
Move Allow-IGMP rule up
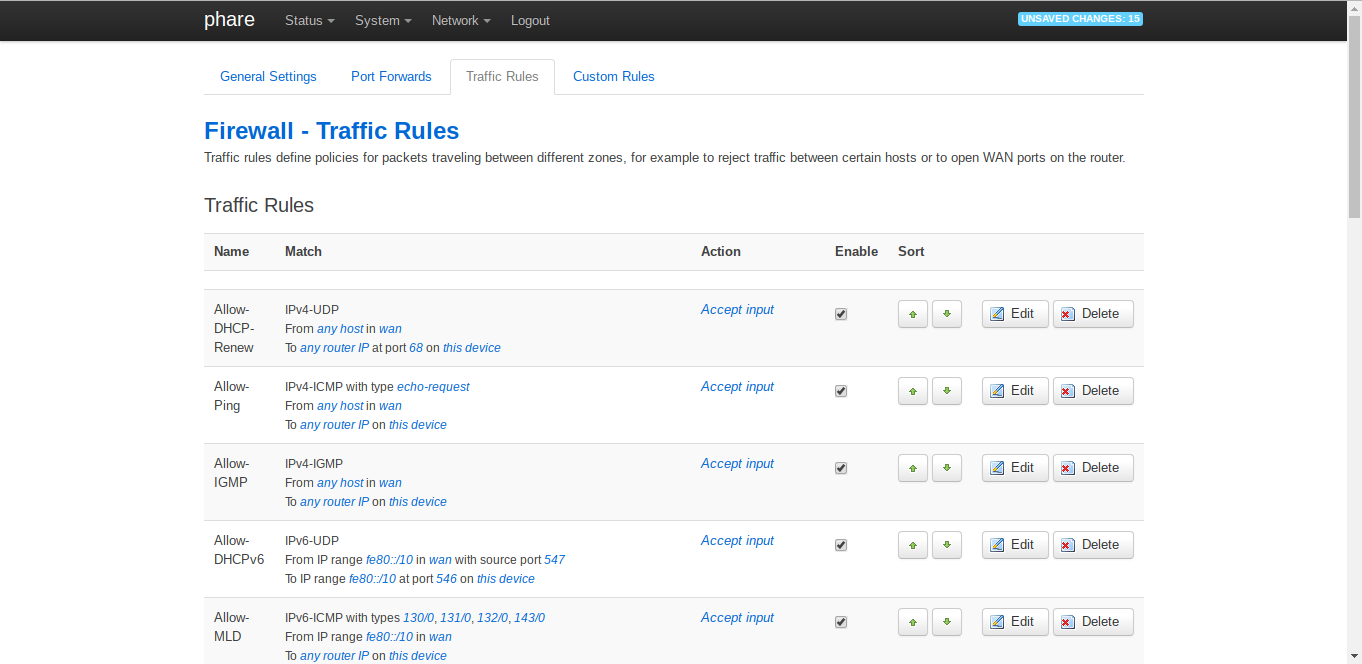(913, 468)
